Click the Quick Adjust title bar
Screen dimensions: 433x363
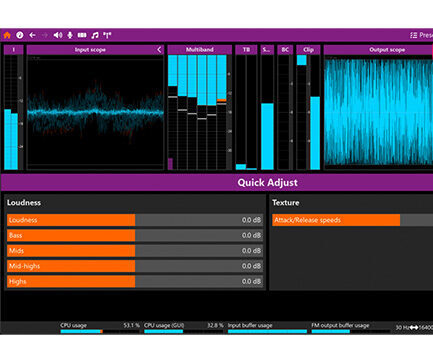(x=217, y=182)
